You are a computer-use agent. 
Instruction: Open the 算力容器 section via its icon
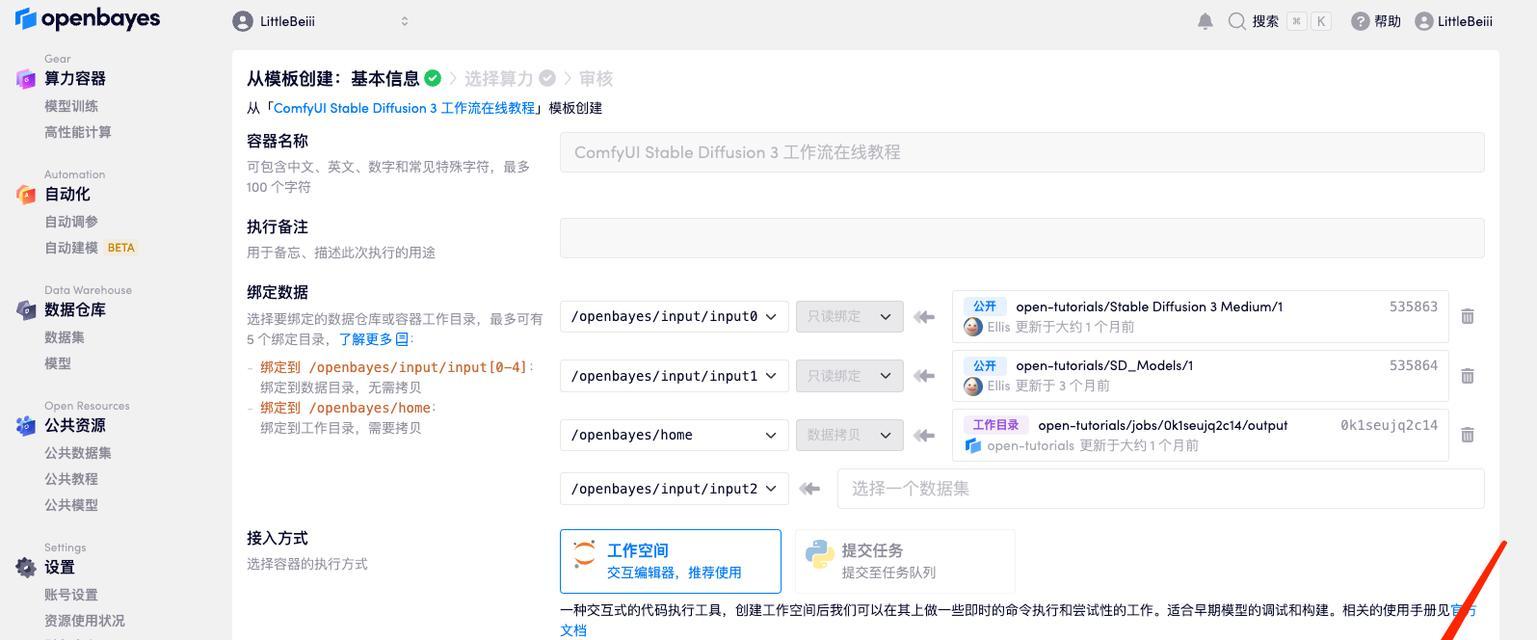coord(26,79)
